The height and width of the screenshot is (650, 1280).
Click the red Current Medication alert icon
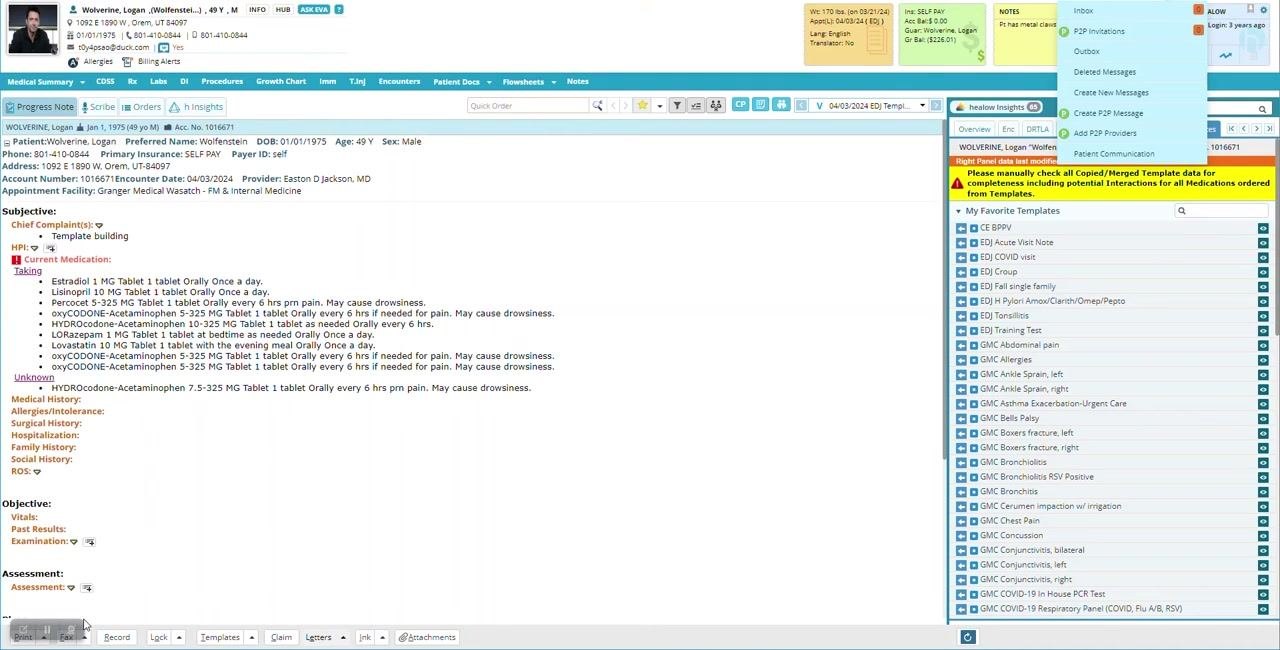(16, 260)
